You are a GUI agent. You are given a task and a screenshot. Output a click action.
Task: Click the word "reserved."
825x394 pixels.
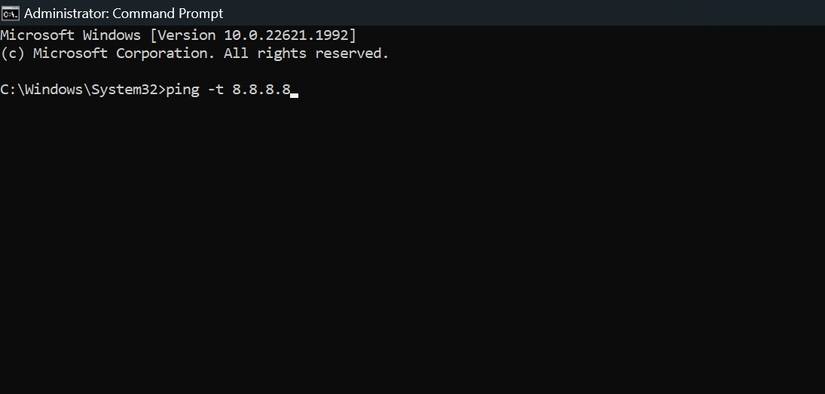[352, 54]
